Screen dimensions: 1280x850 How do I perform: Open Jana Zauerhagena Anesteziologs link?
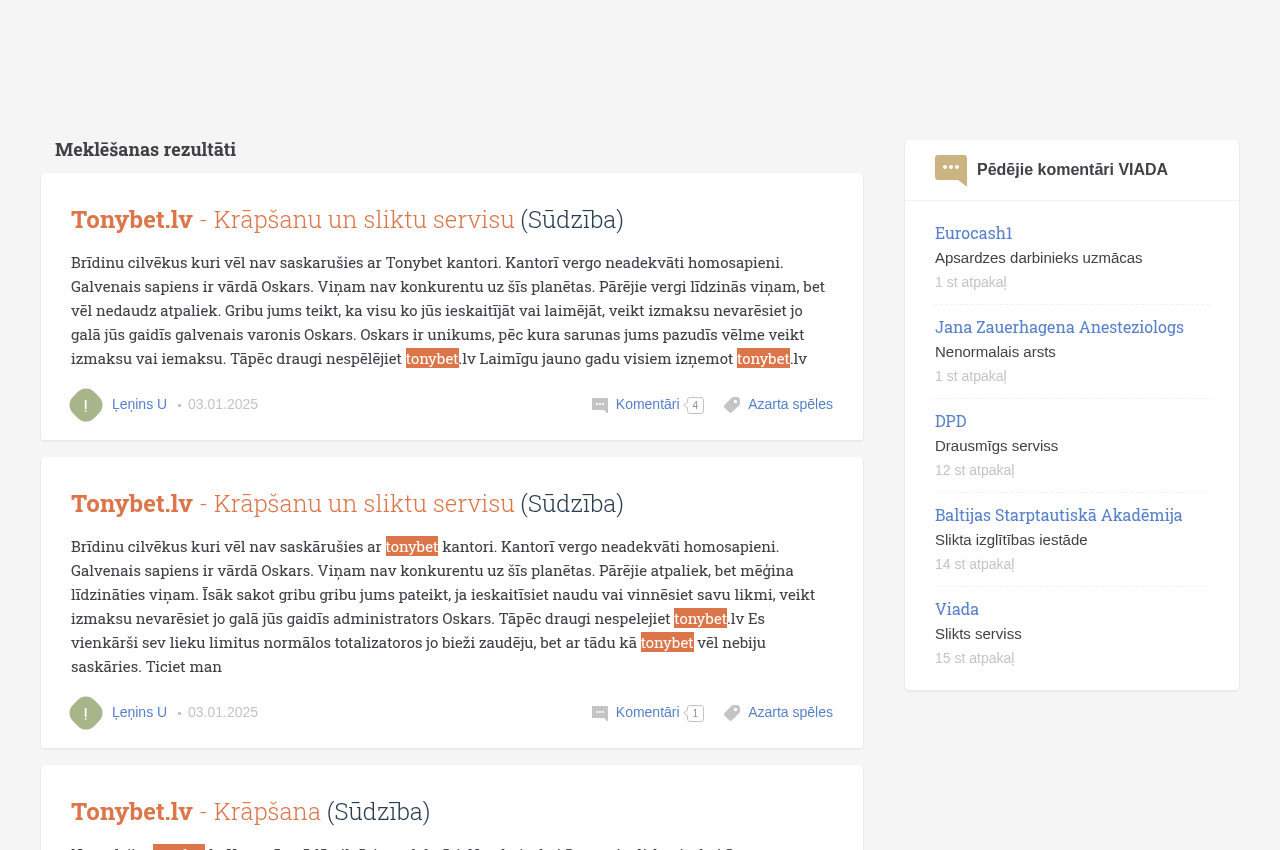(1059, 326)
